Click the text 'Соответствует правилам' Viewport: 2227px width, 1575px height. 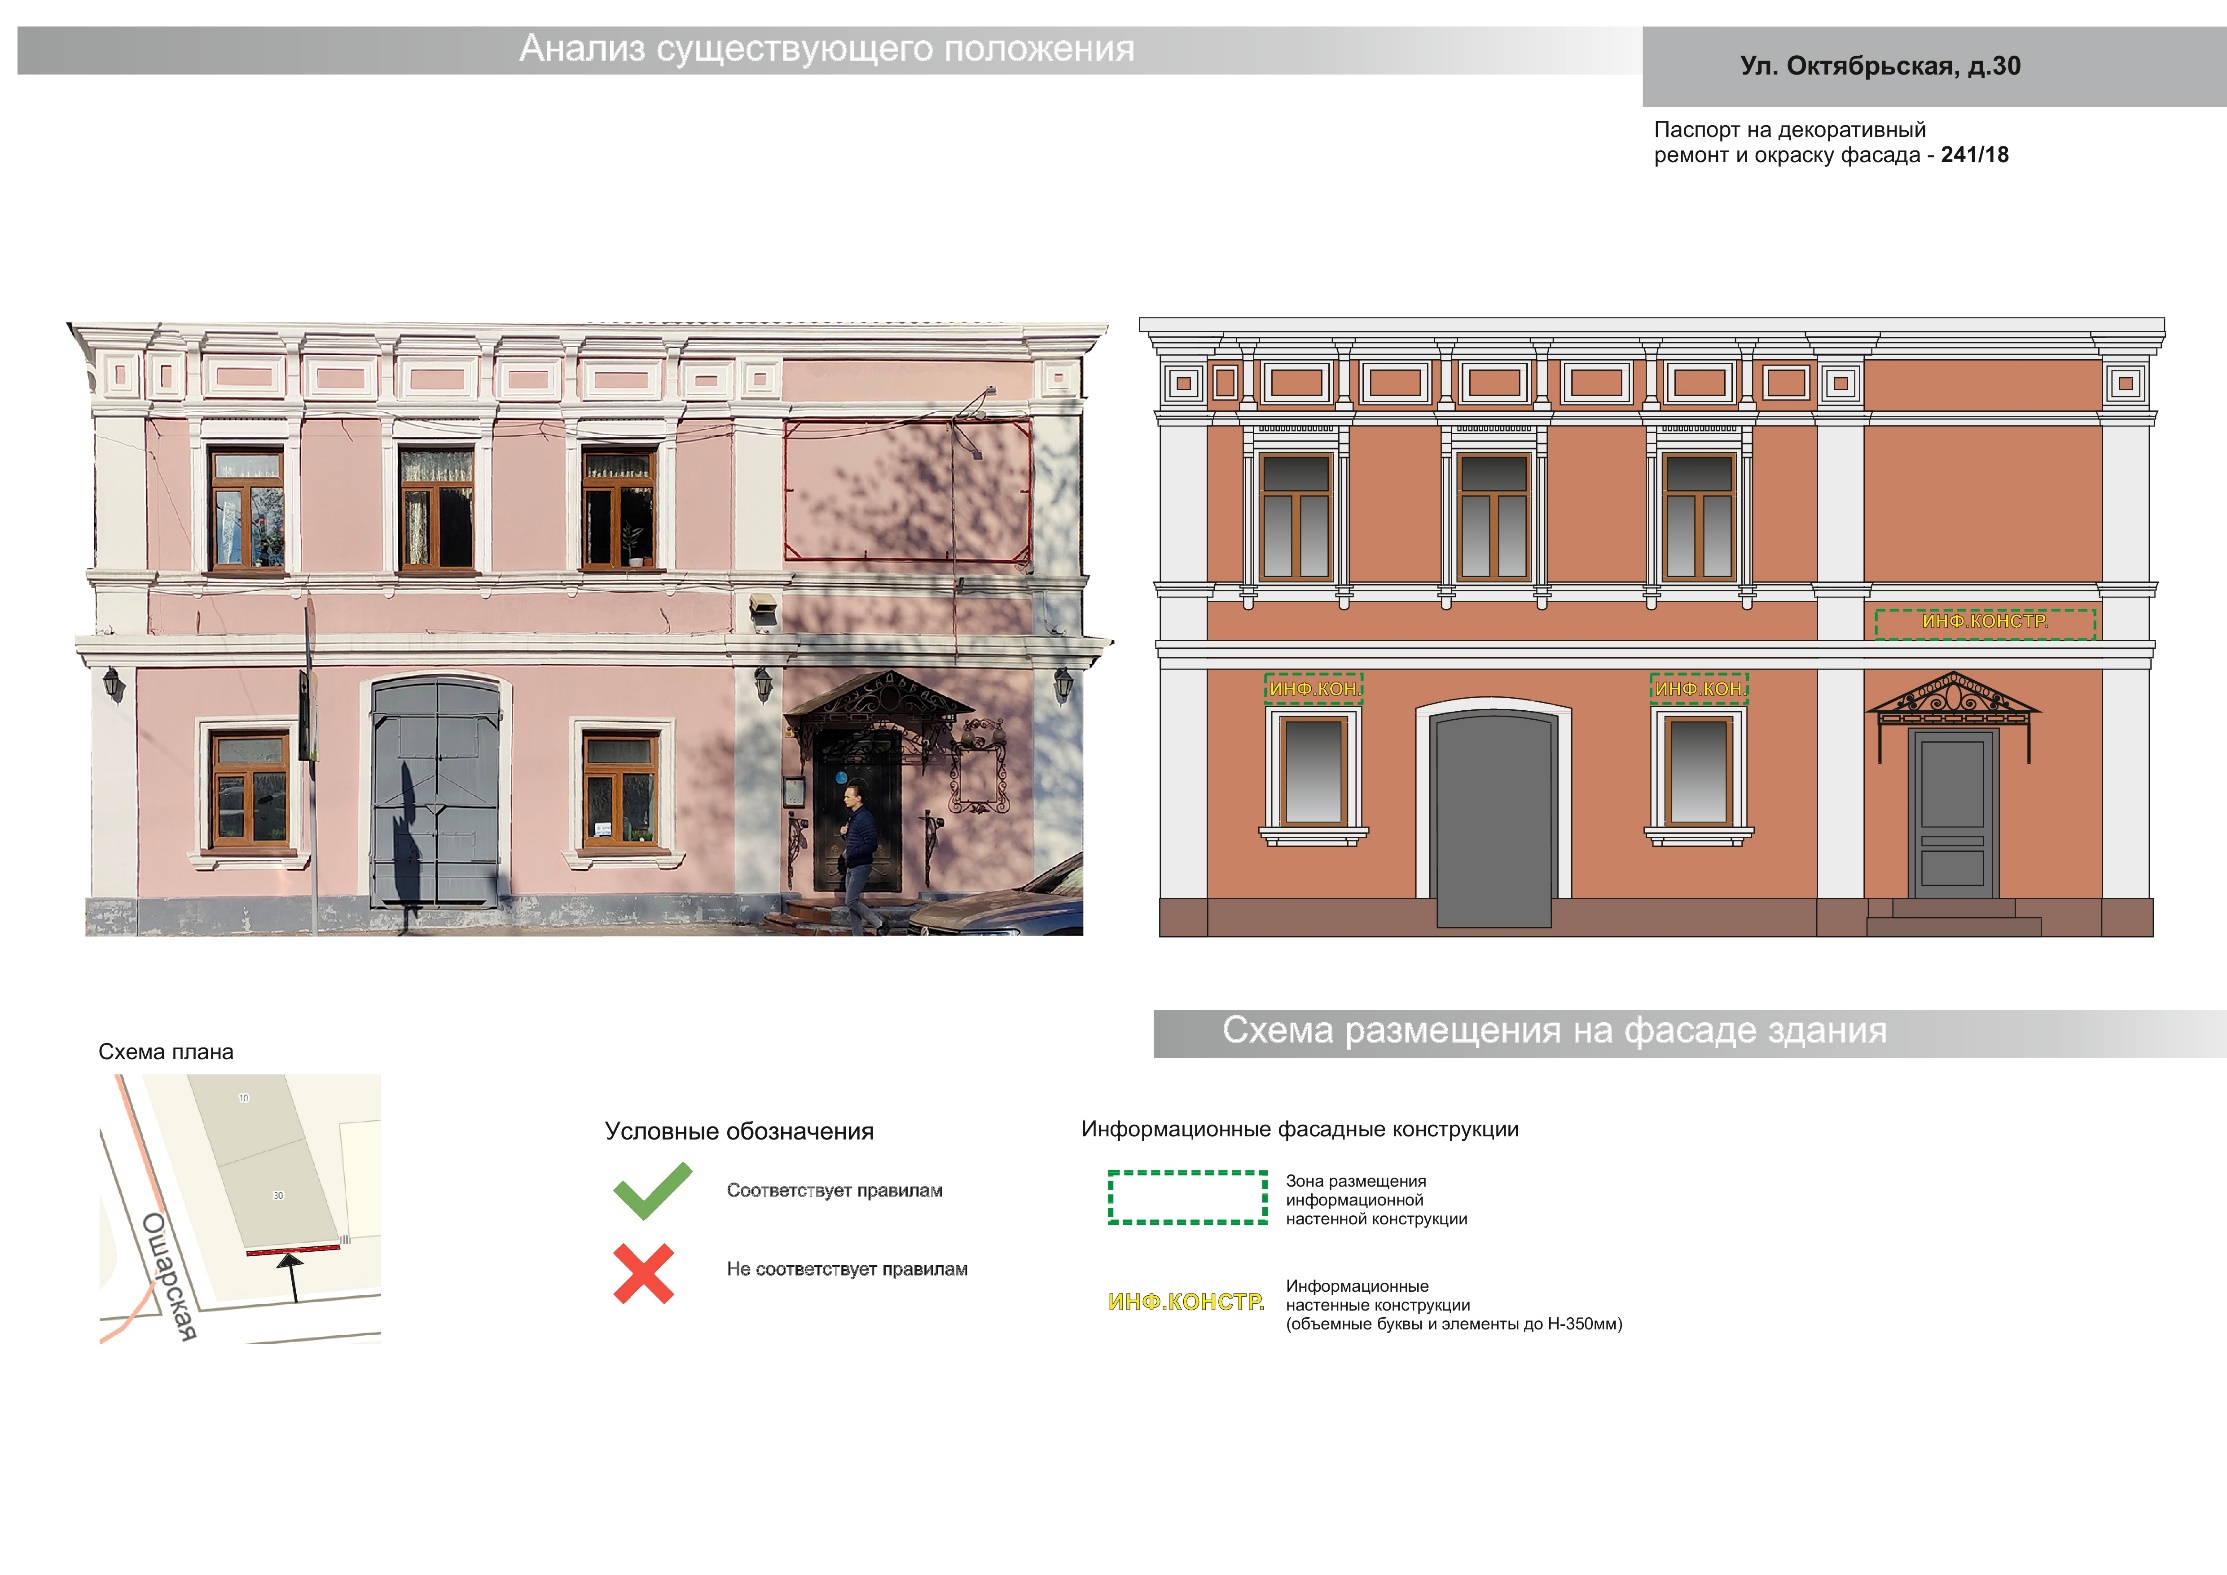[x=835, y=1190]
